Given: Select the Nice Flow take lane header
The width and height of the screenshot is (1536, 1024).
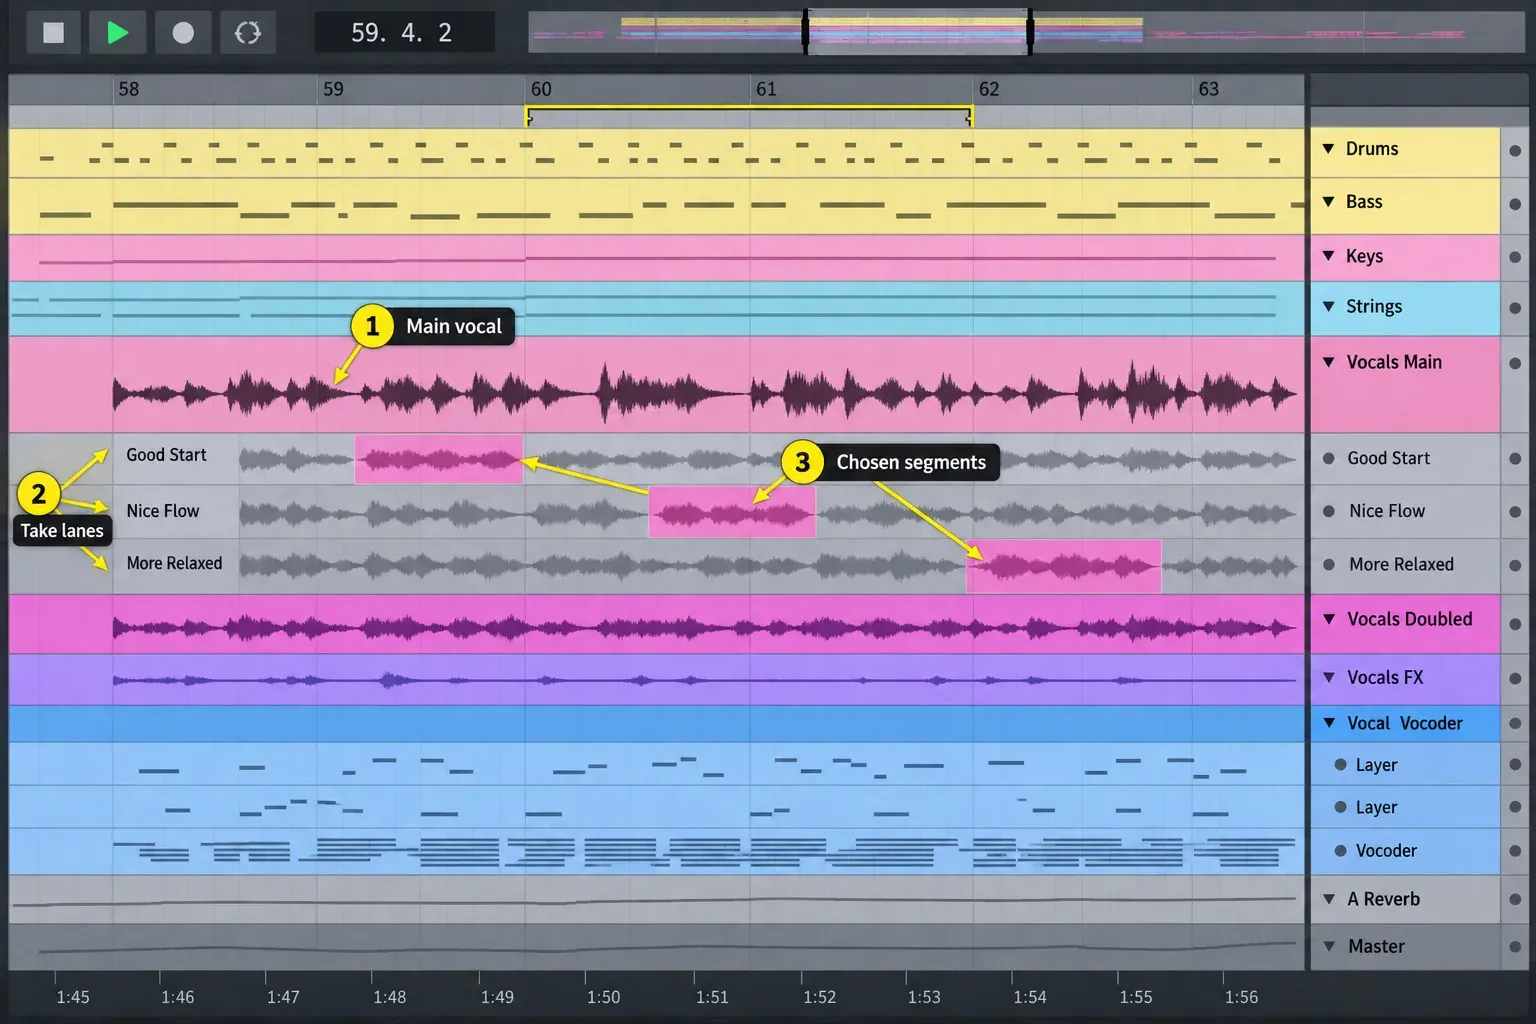Looking at the screenshot, I should [x=1387, y=511].
